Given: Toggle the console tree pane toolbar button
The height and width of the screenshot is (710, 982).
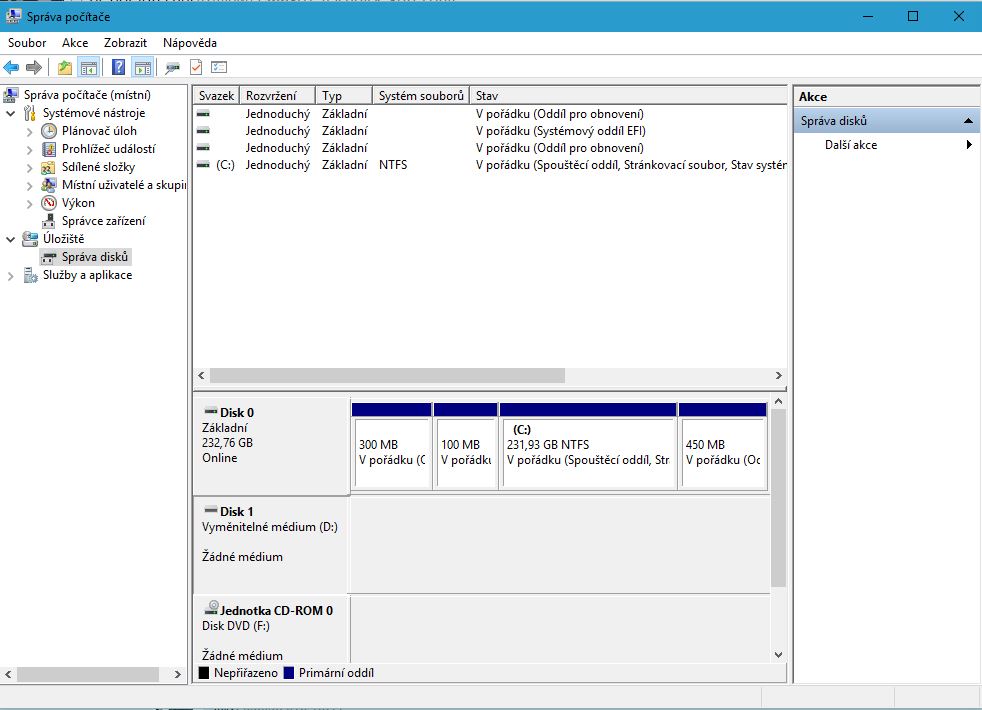Looking at the screenshot, I should pos(89,67).
